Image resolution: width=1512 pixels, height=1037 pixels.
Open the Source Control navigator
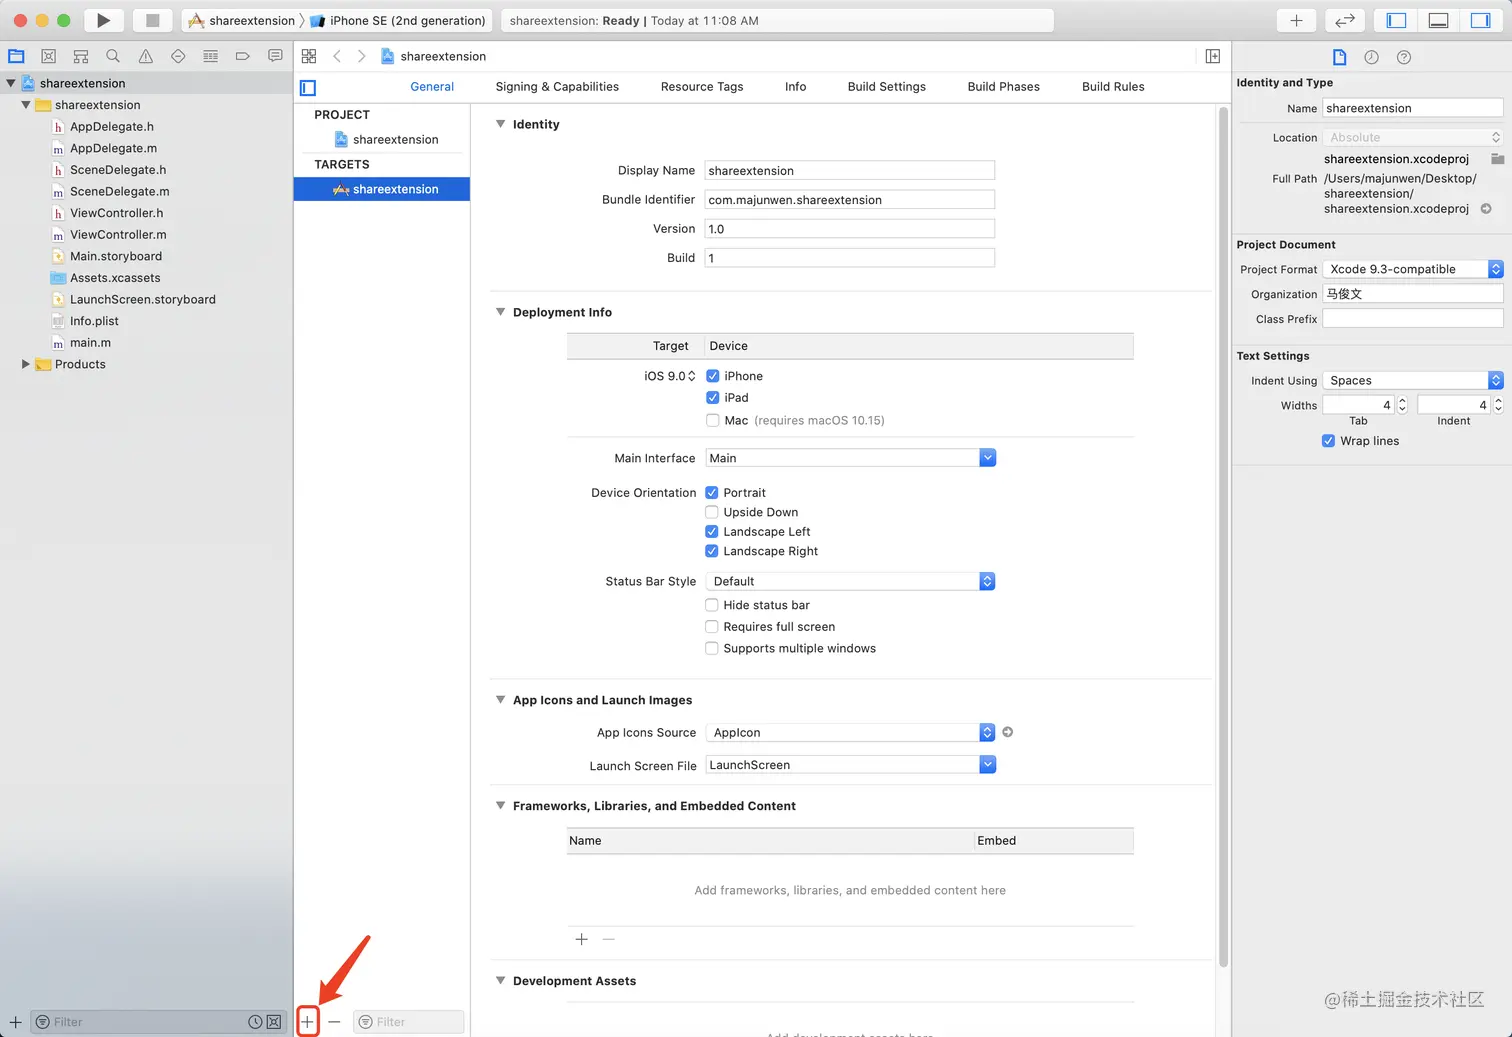(48, 56)
